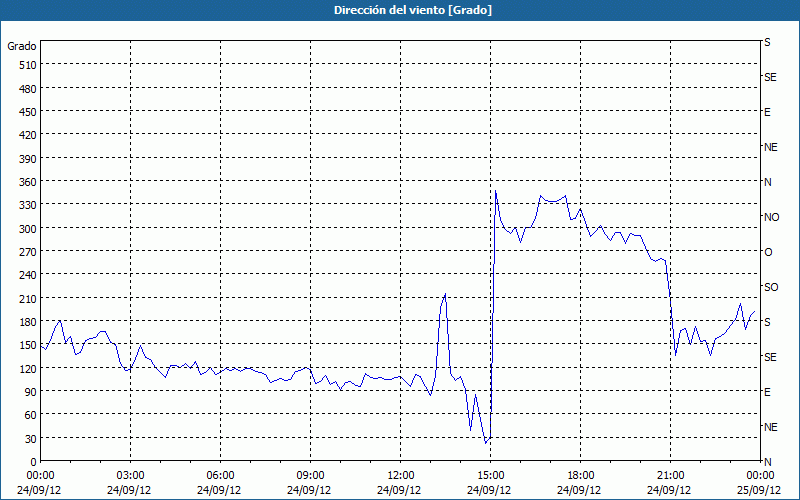Select the E compass label beside 450 gridline

(x=767, y=112)
